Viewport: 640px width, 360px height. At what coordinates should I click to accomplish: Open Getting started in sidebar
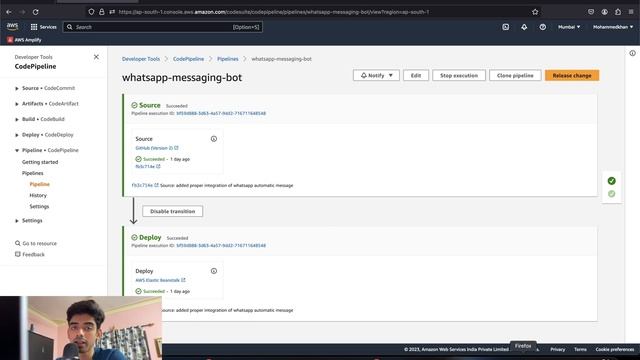40,162
